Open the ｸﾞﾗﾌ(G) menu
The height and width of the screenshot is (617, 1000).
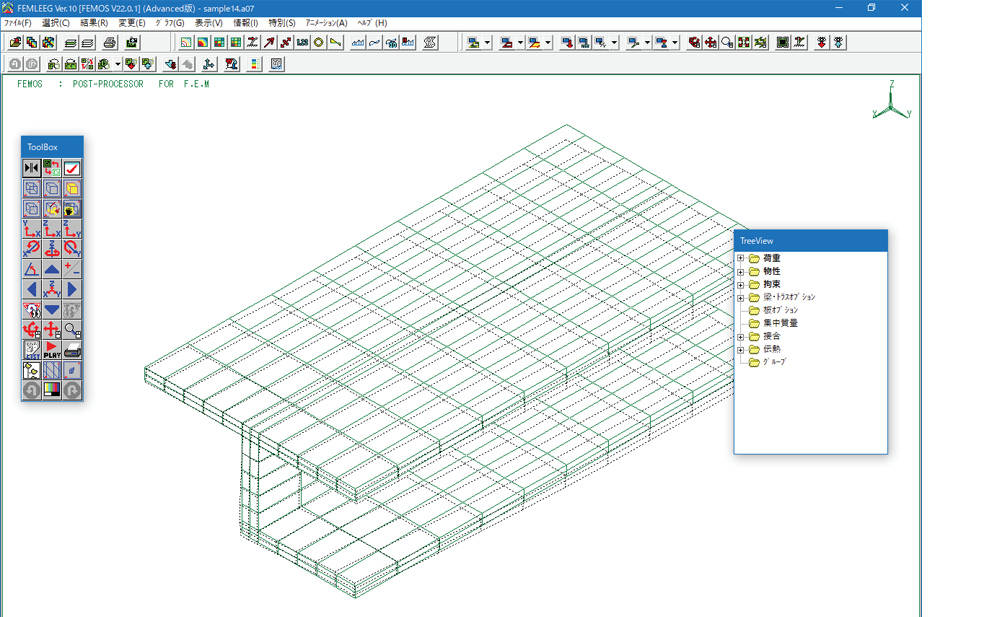[x=170, y=23]
